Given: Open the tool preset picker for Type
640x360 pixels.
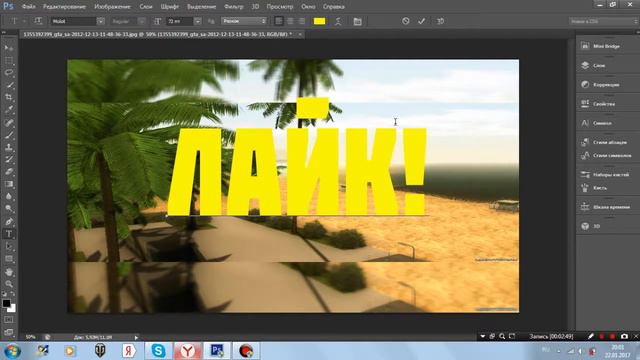Looking at the screenshot, I should point(17,21).
